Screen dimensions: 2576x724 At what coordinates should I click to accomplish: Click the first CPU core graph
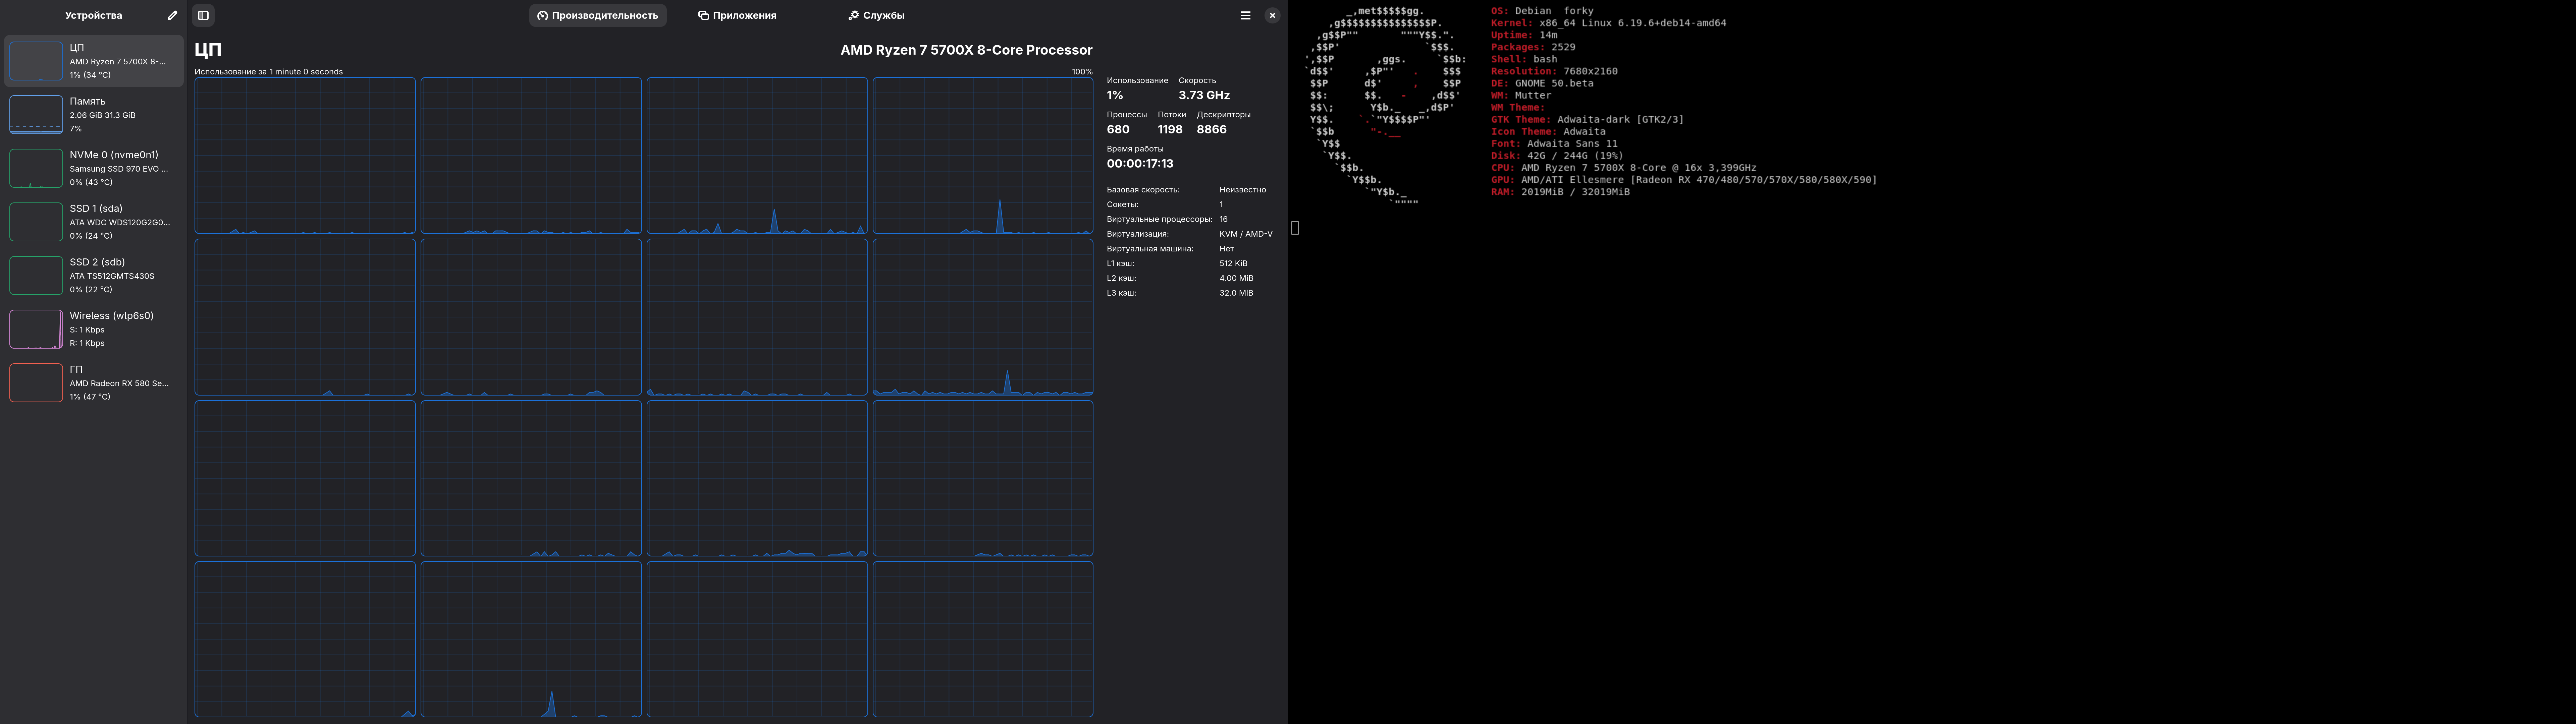coord(305,156)
